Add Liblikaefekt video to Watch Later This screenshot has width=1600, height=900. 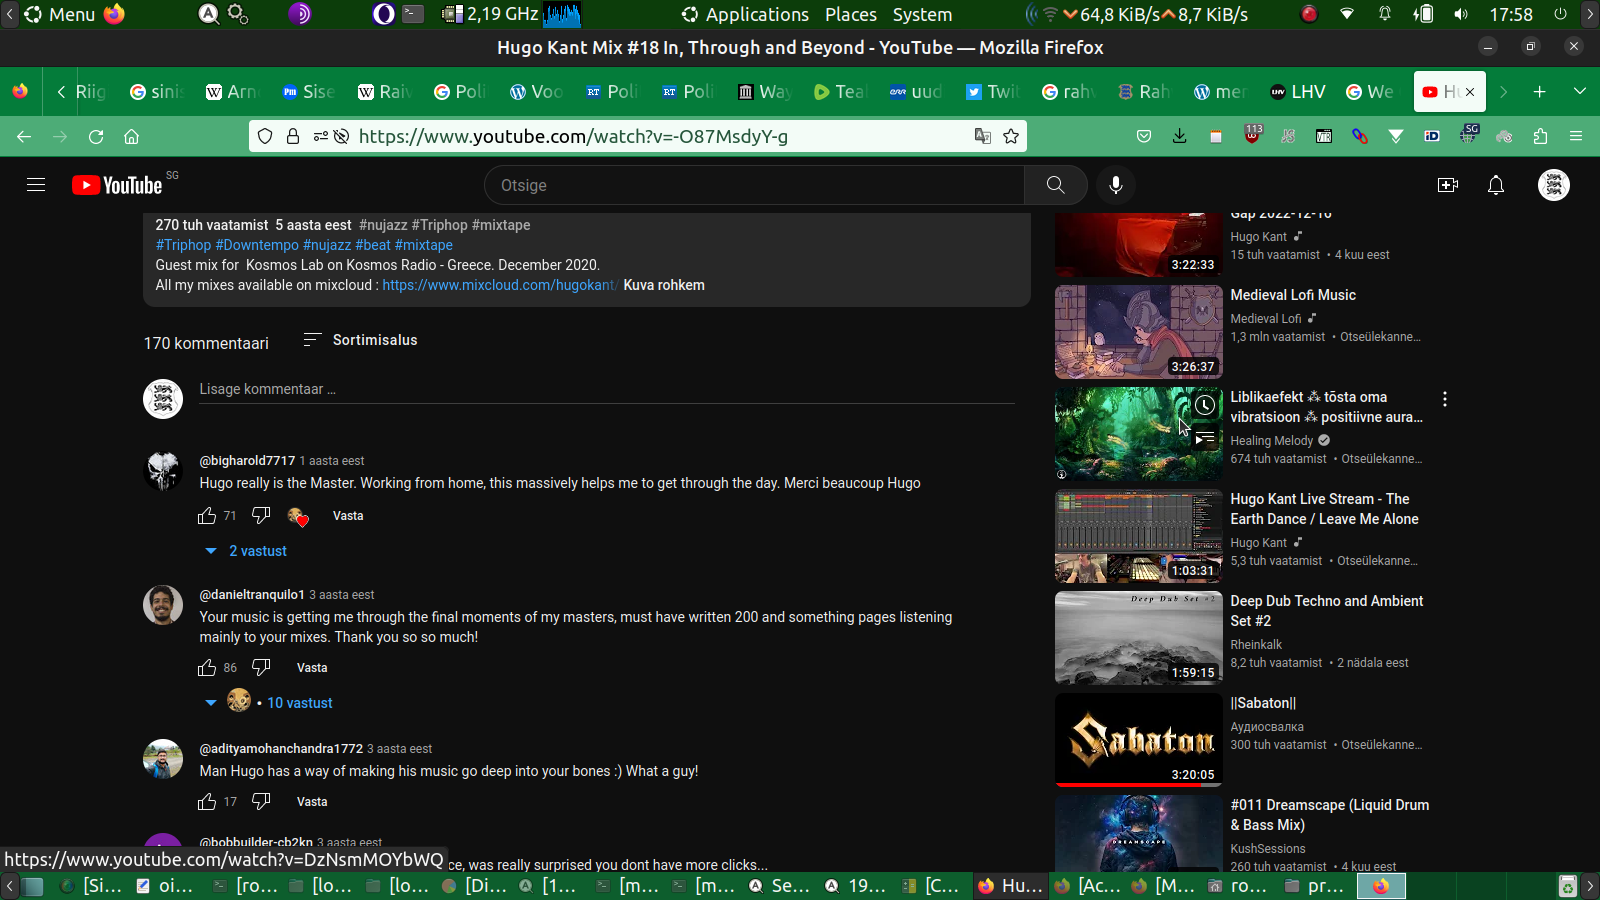pos(1205,405)
